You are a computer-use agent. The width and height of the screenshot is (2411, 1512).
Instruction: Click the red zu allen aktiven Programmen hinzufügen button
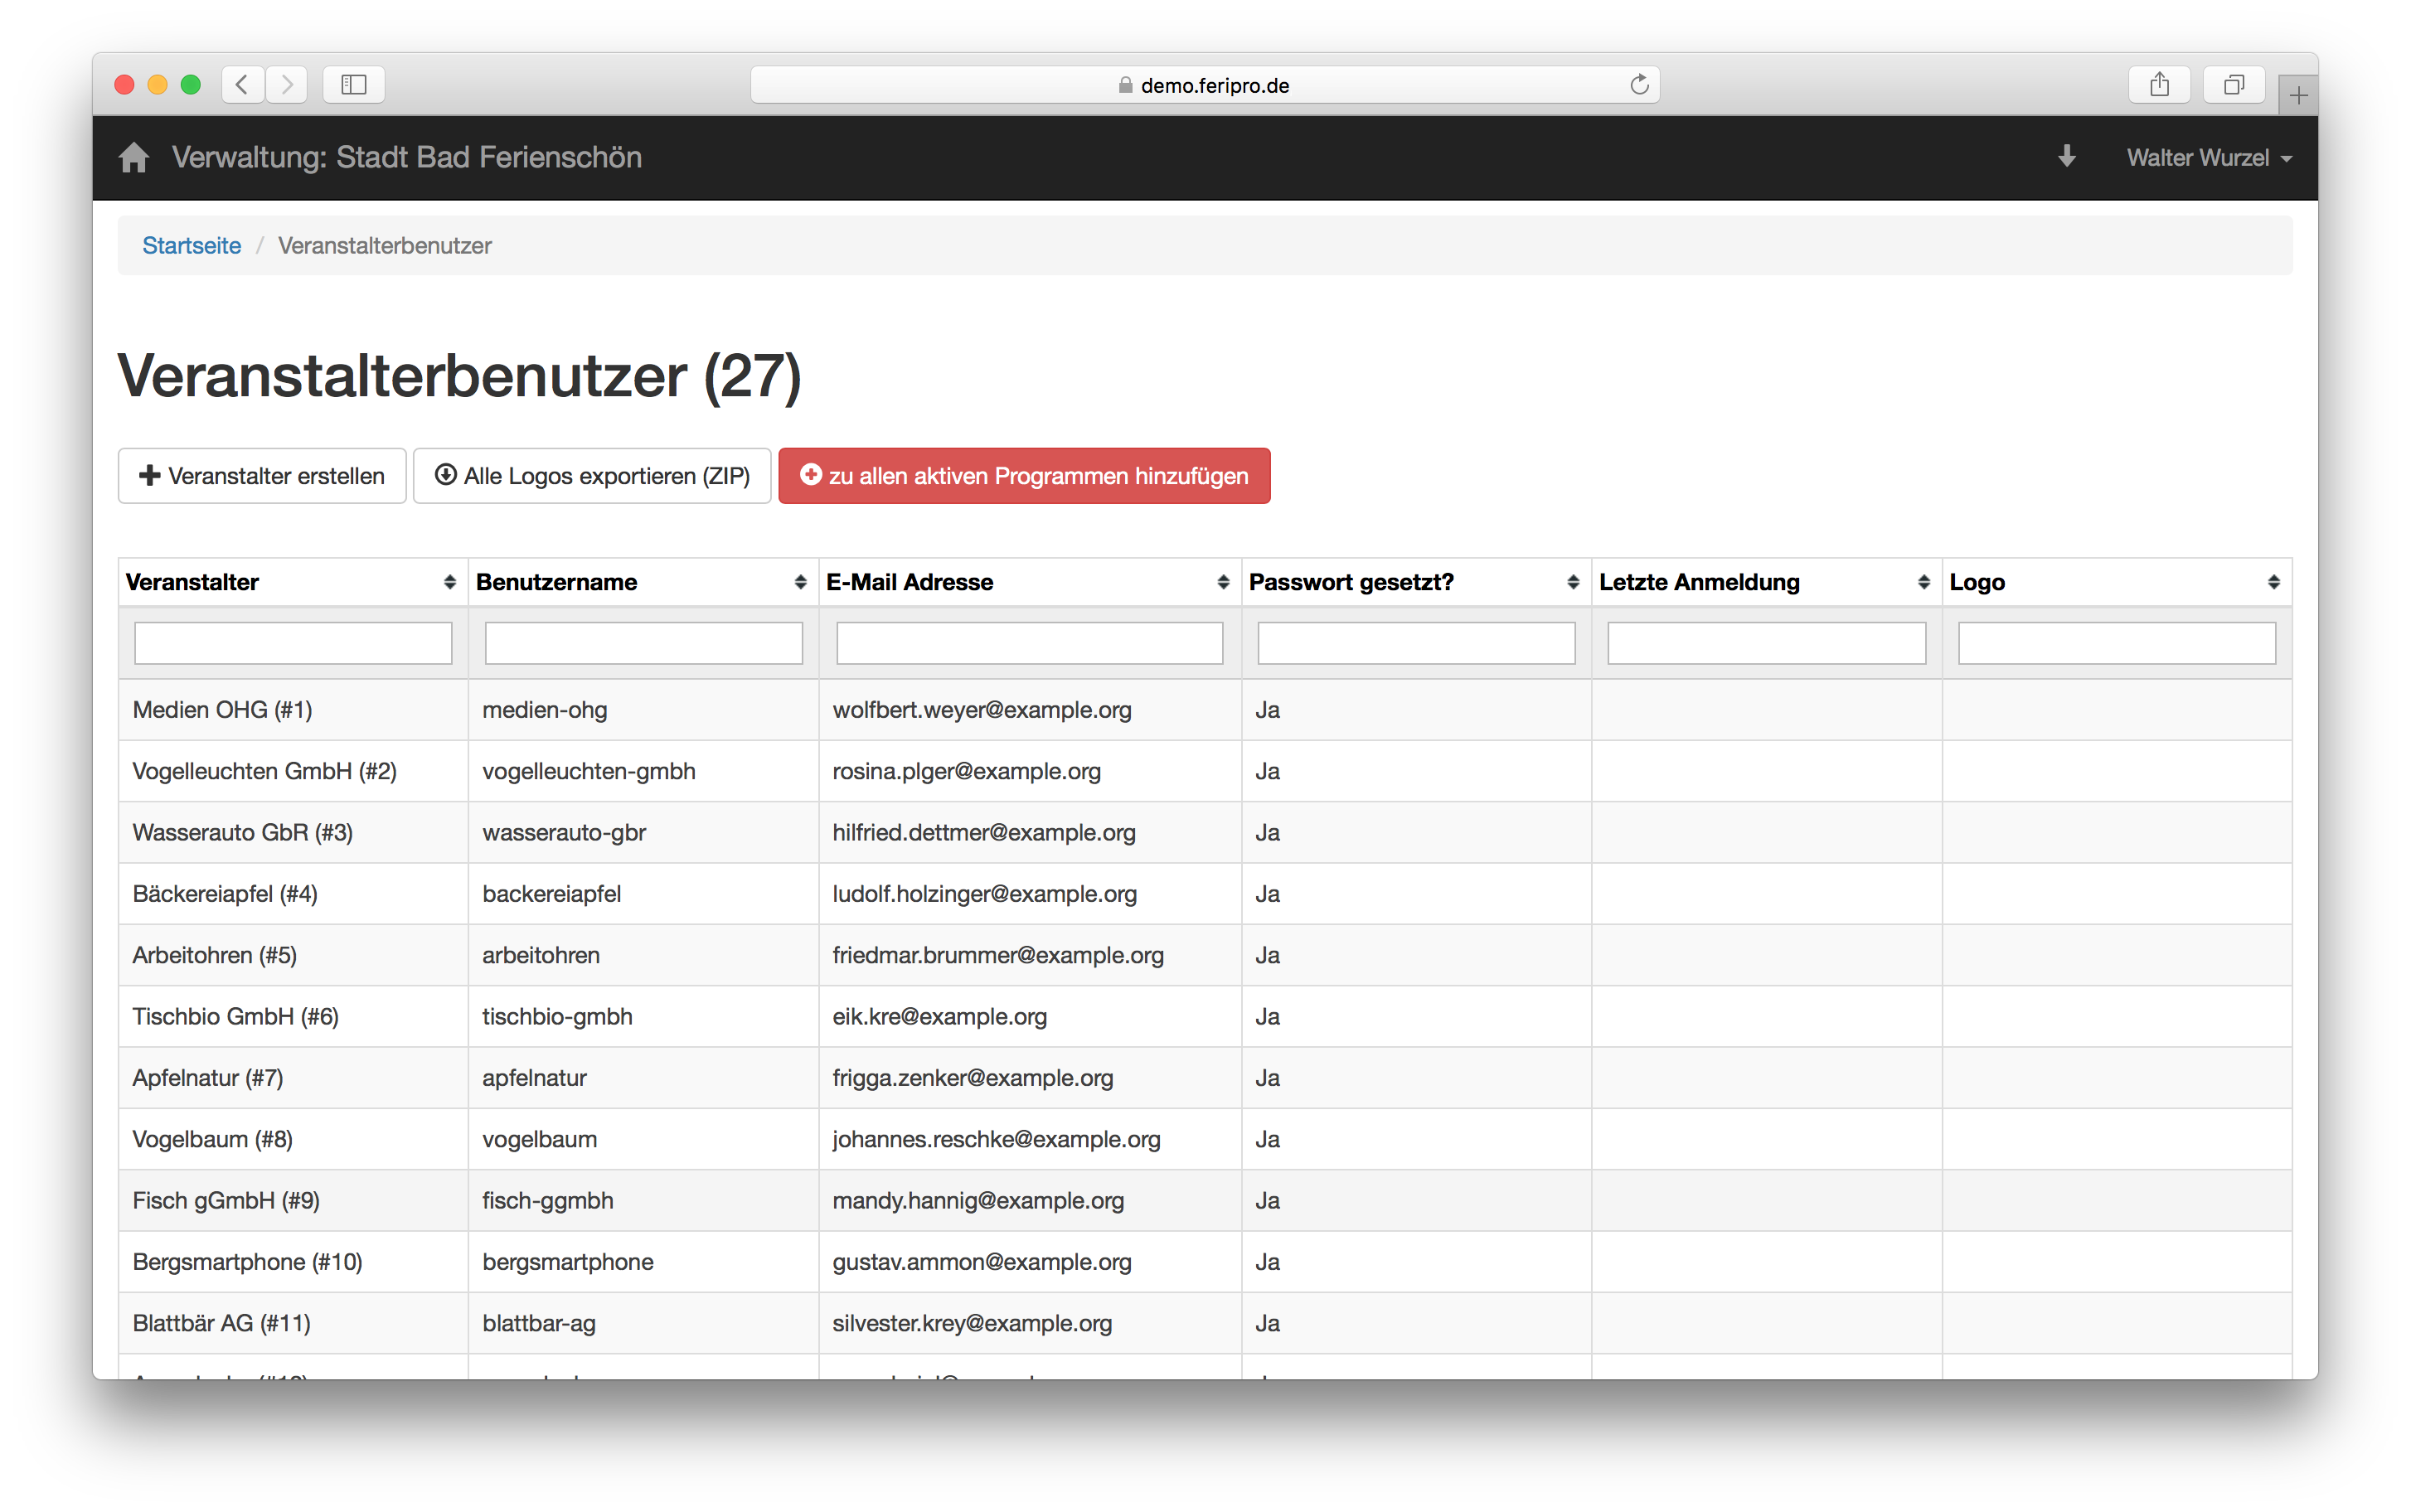tap(1024, 476)
